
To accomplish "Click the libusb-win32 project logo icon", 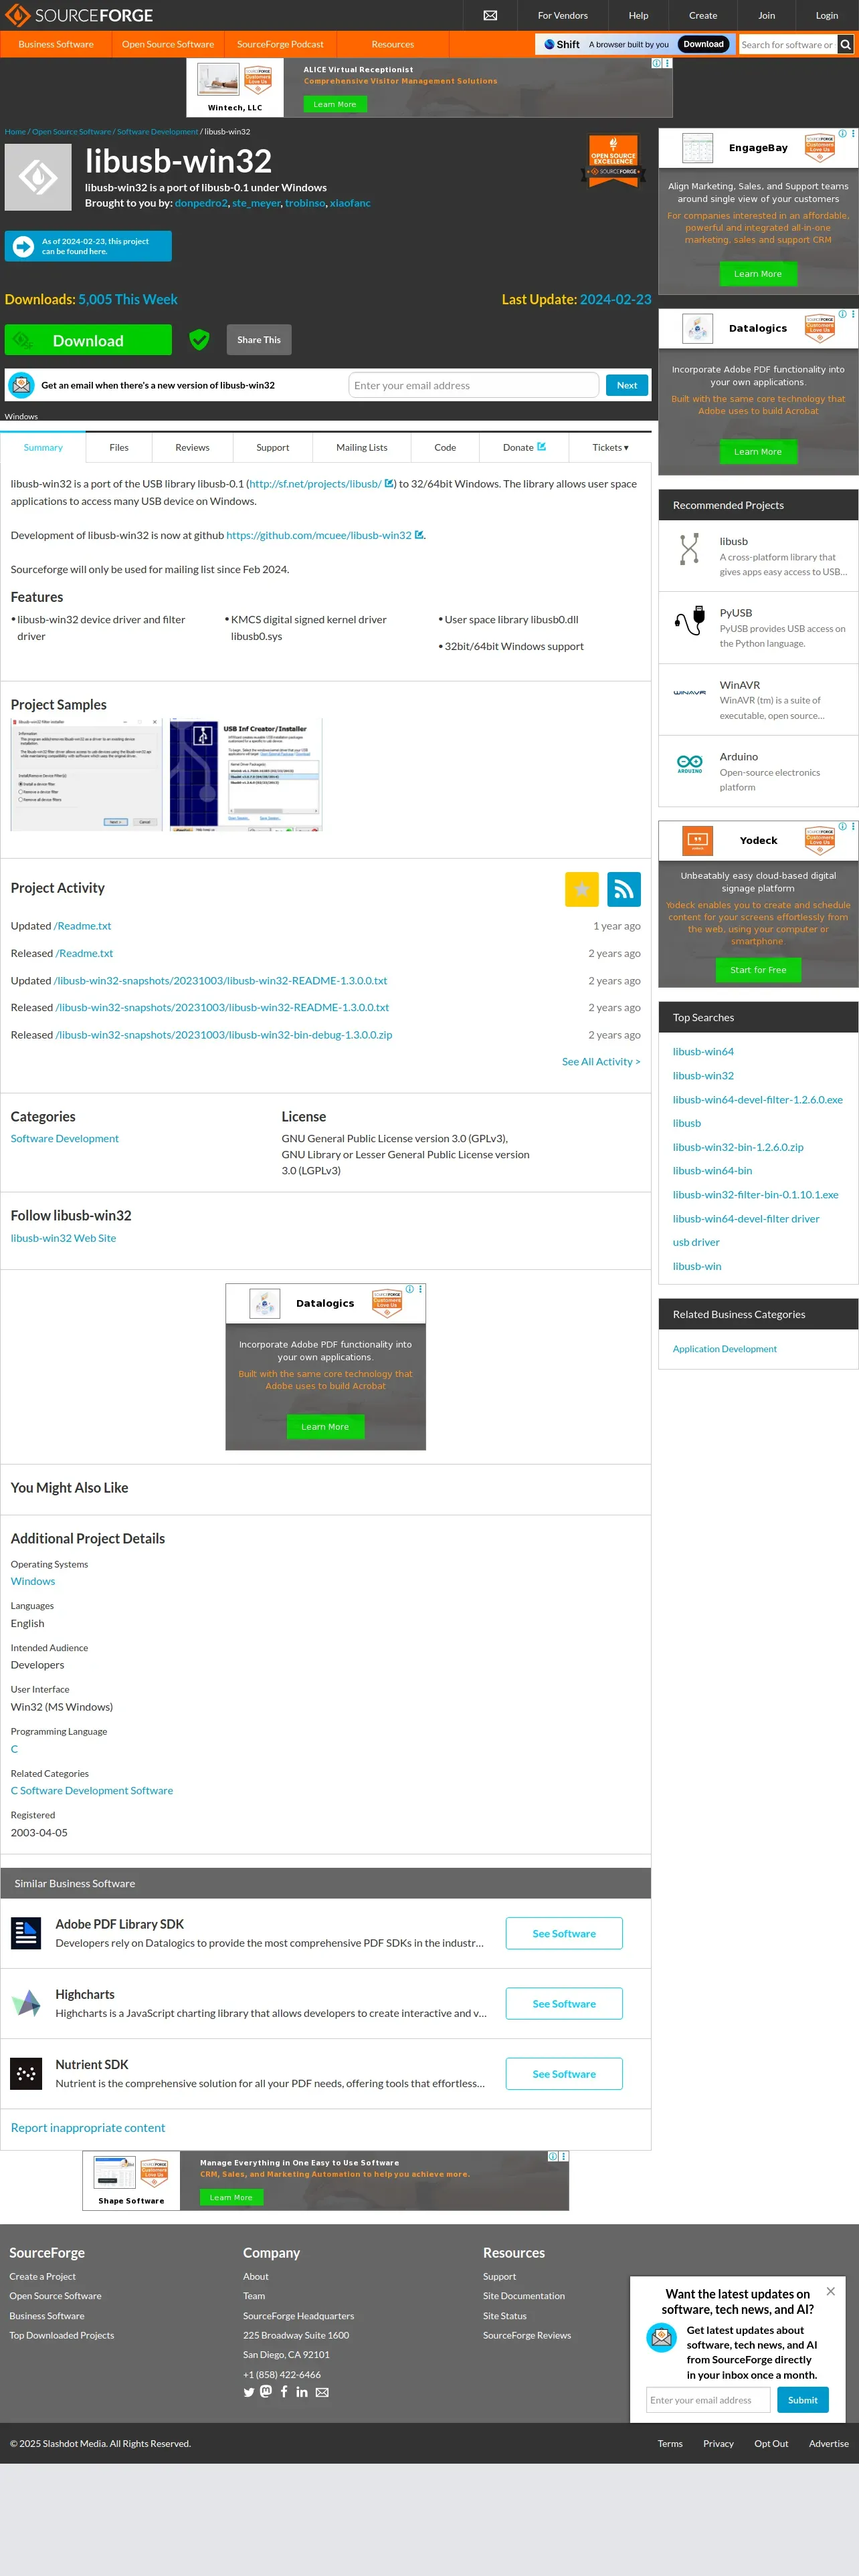I will (x=38, y=177).
